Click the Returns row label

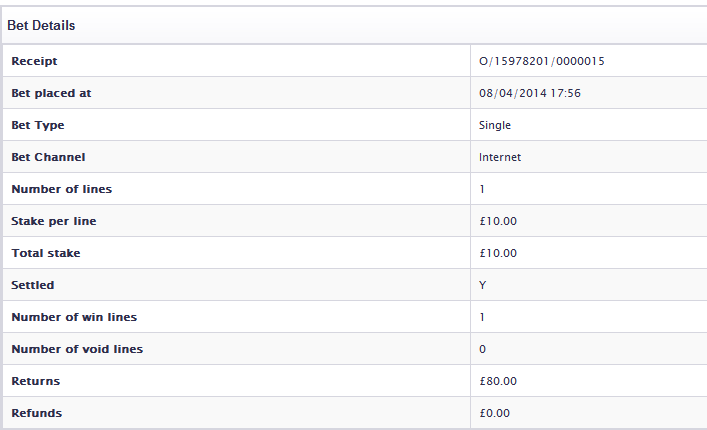pyautogui.click(x=35, y=381)
